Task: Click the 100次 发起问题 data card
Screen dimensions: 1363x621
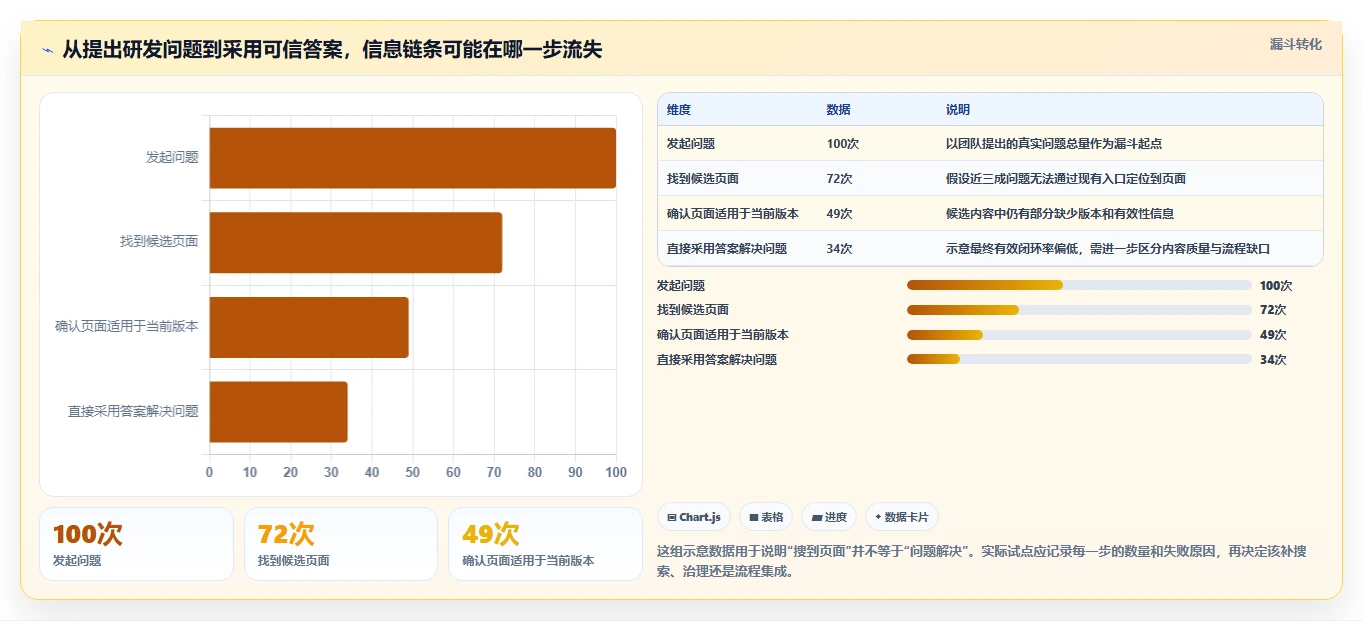Action: (x=136, y=544)
